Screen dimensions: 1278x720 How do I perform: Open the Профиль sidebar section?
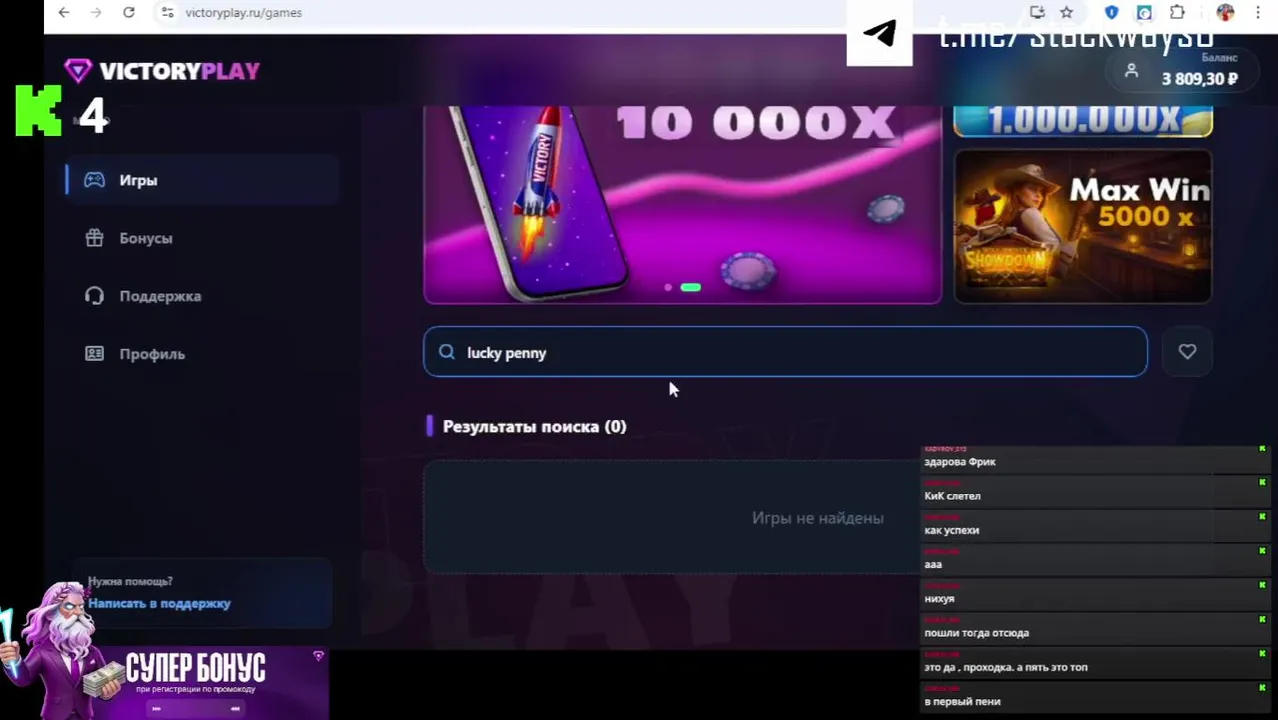(202, 354)
